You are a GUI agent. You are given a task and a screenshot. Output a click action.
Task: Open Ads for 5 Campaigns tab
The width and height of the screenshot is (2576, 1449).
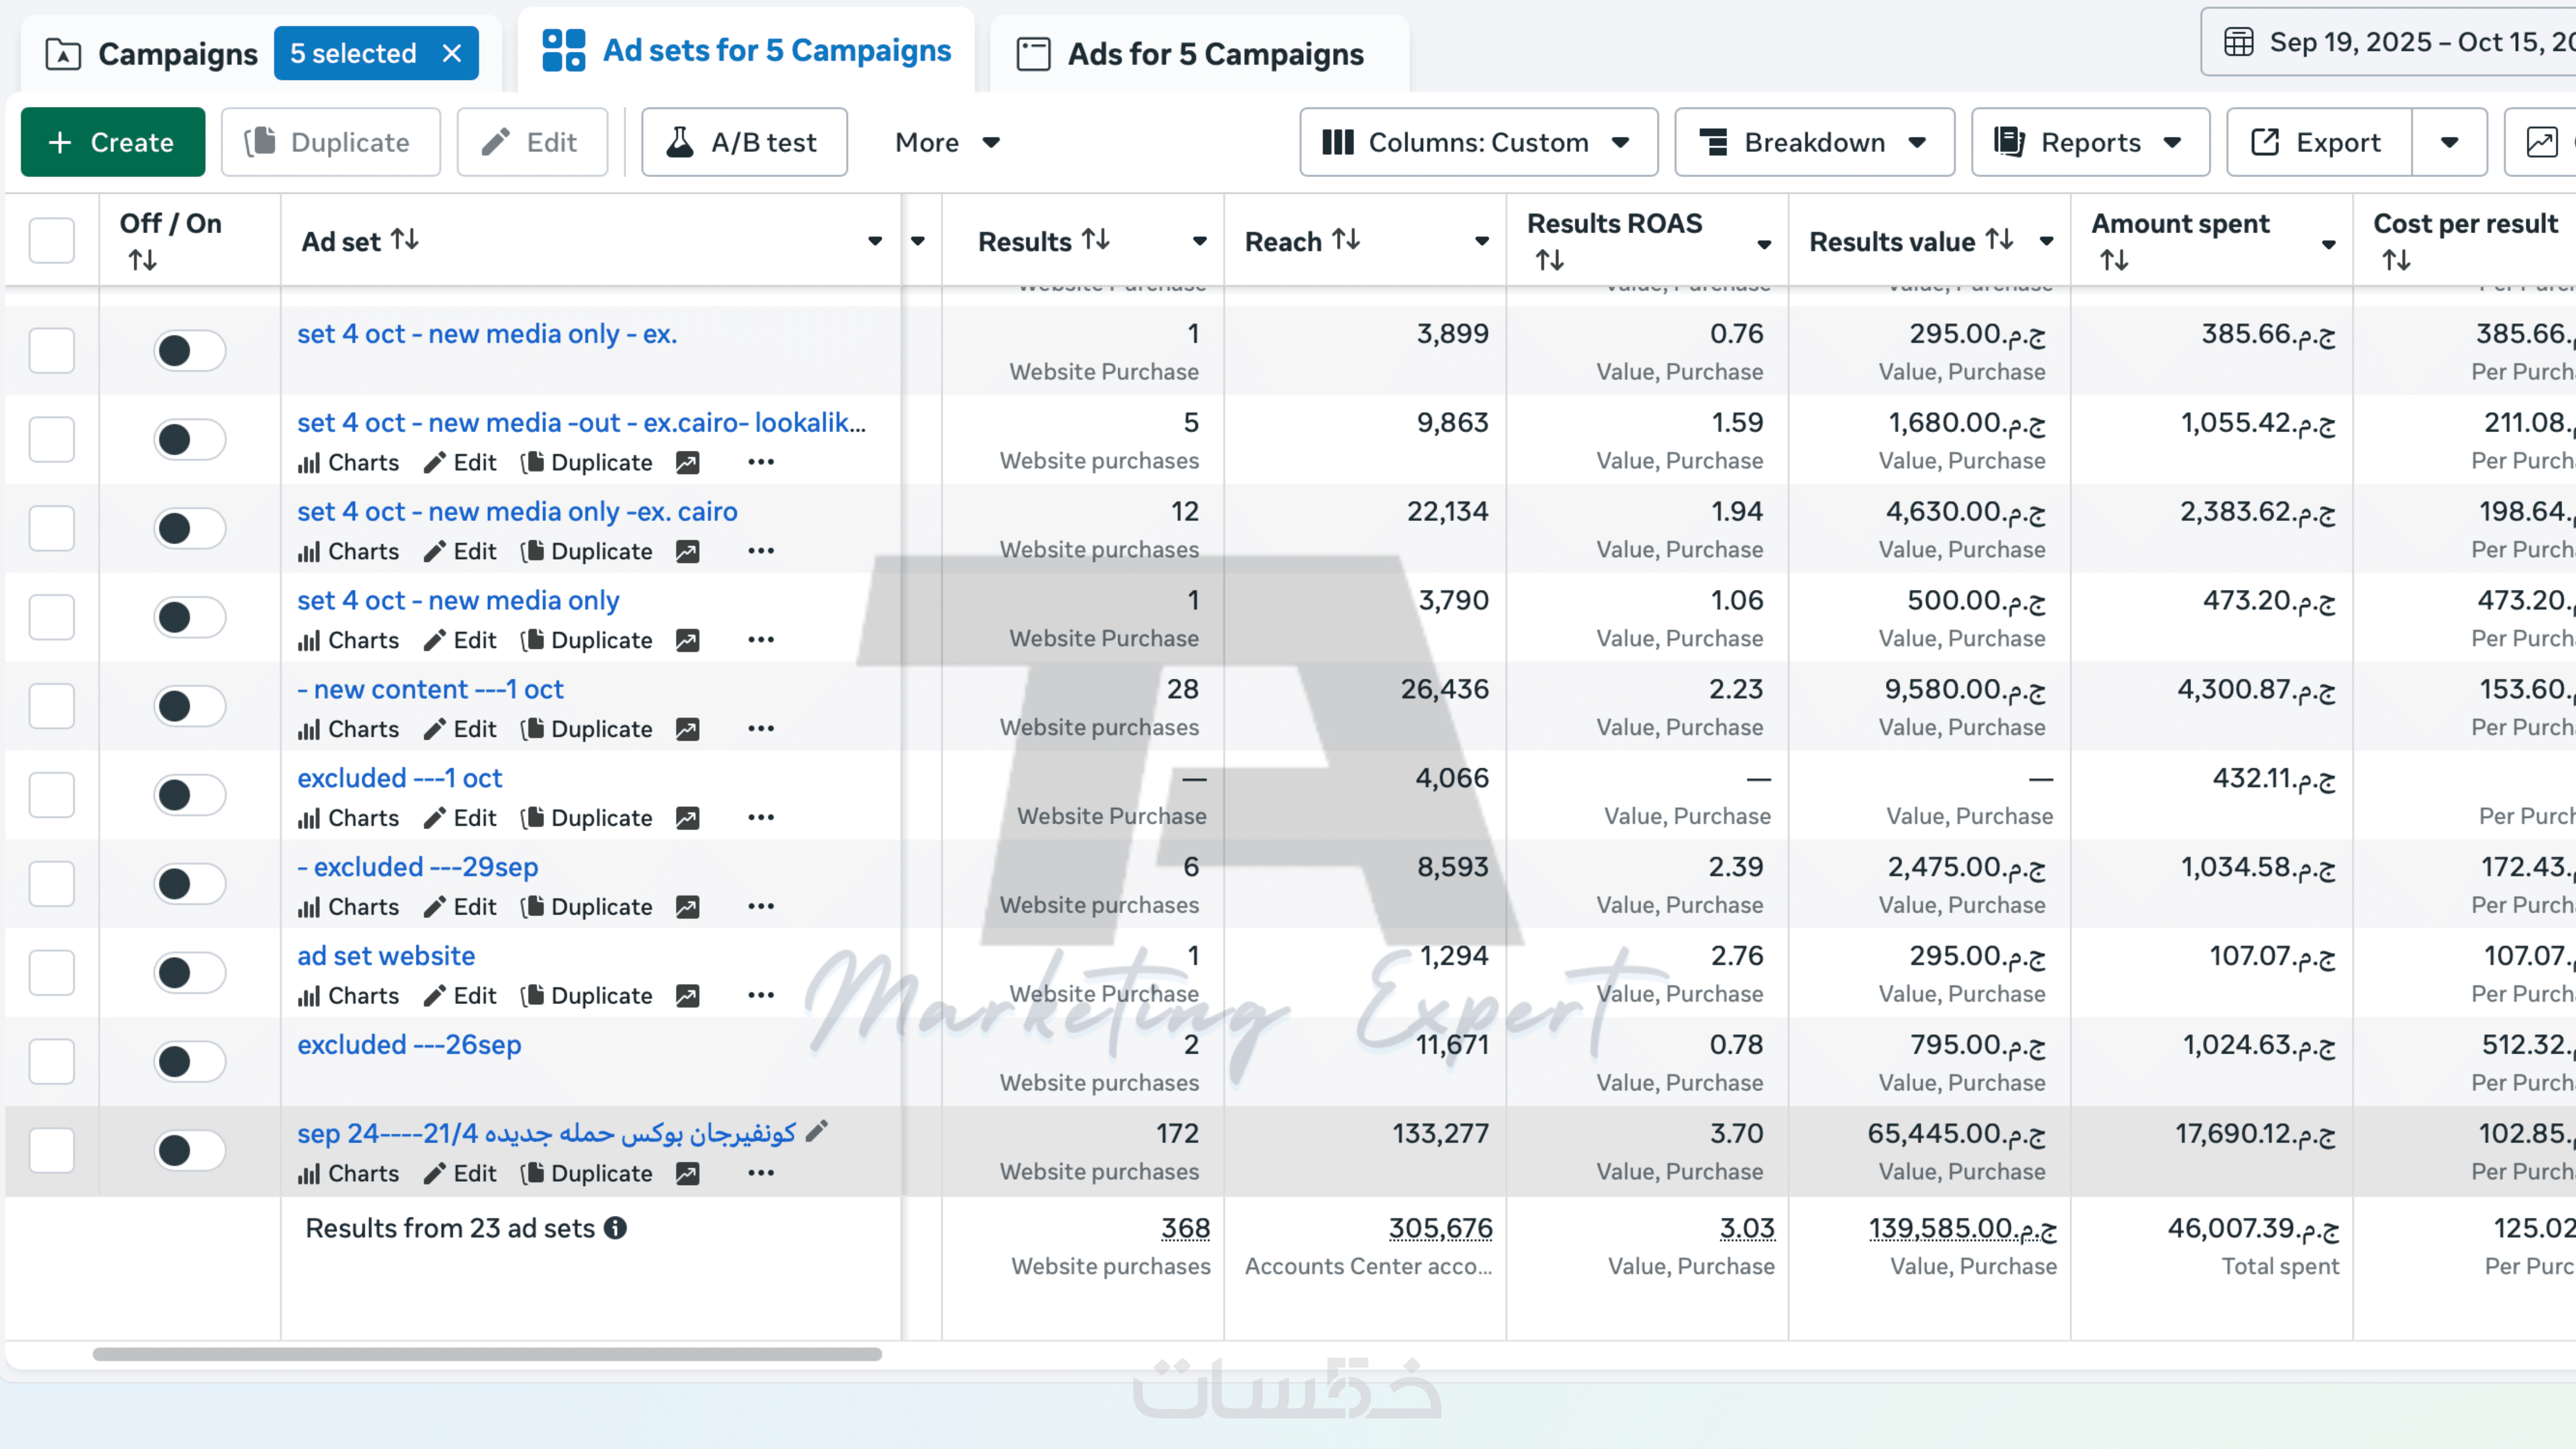(1190, 53)
